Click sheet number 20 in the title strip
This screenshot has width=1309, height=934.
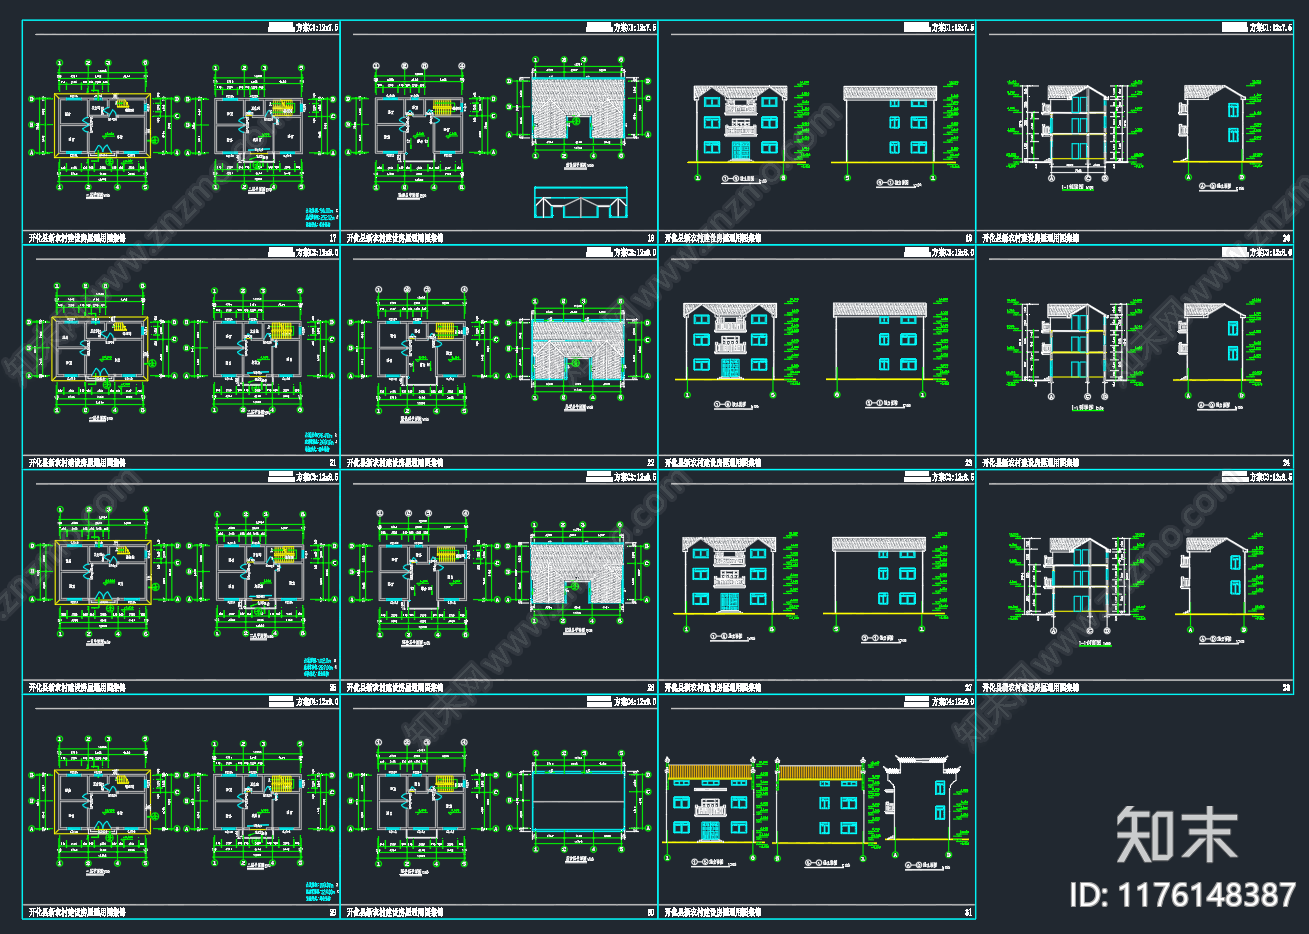(1286, 239)
